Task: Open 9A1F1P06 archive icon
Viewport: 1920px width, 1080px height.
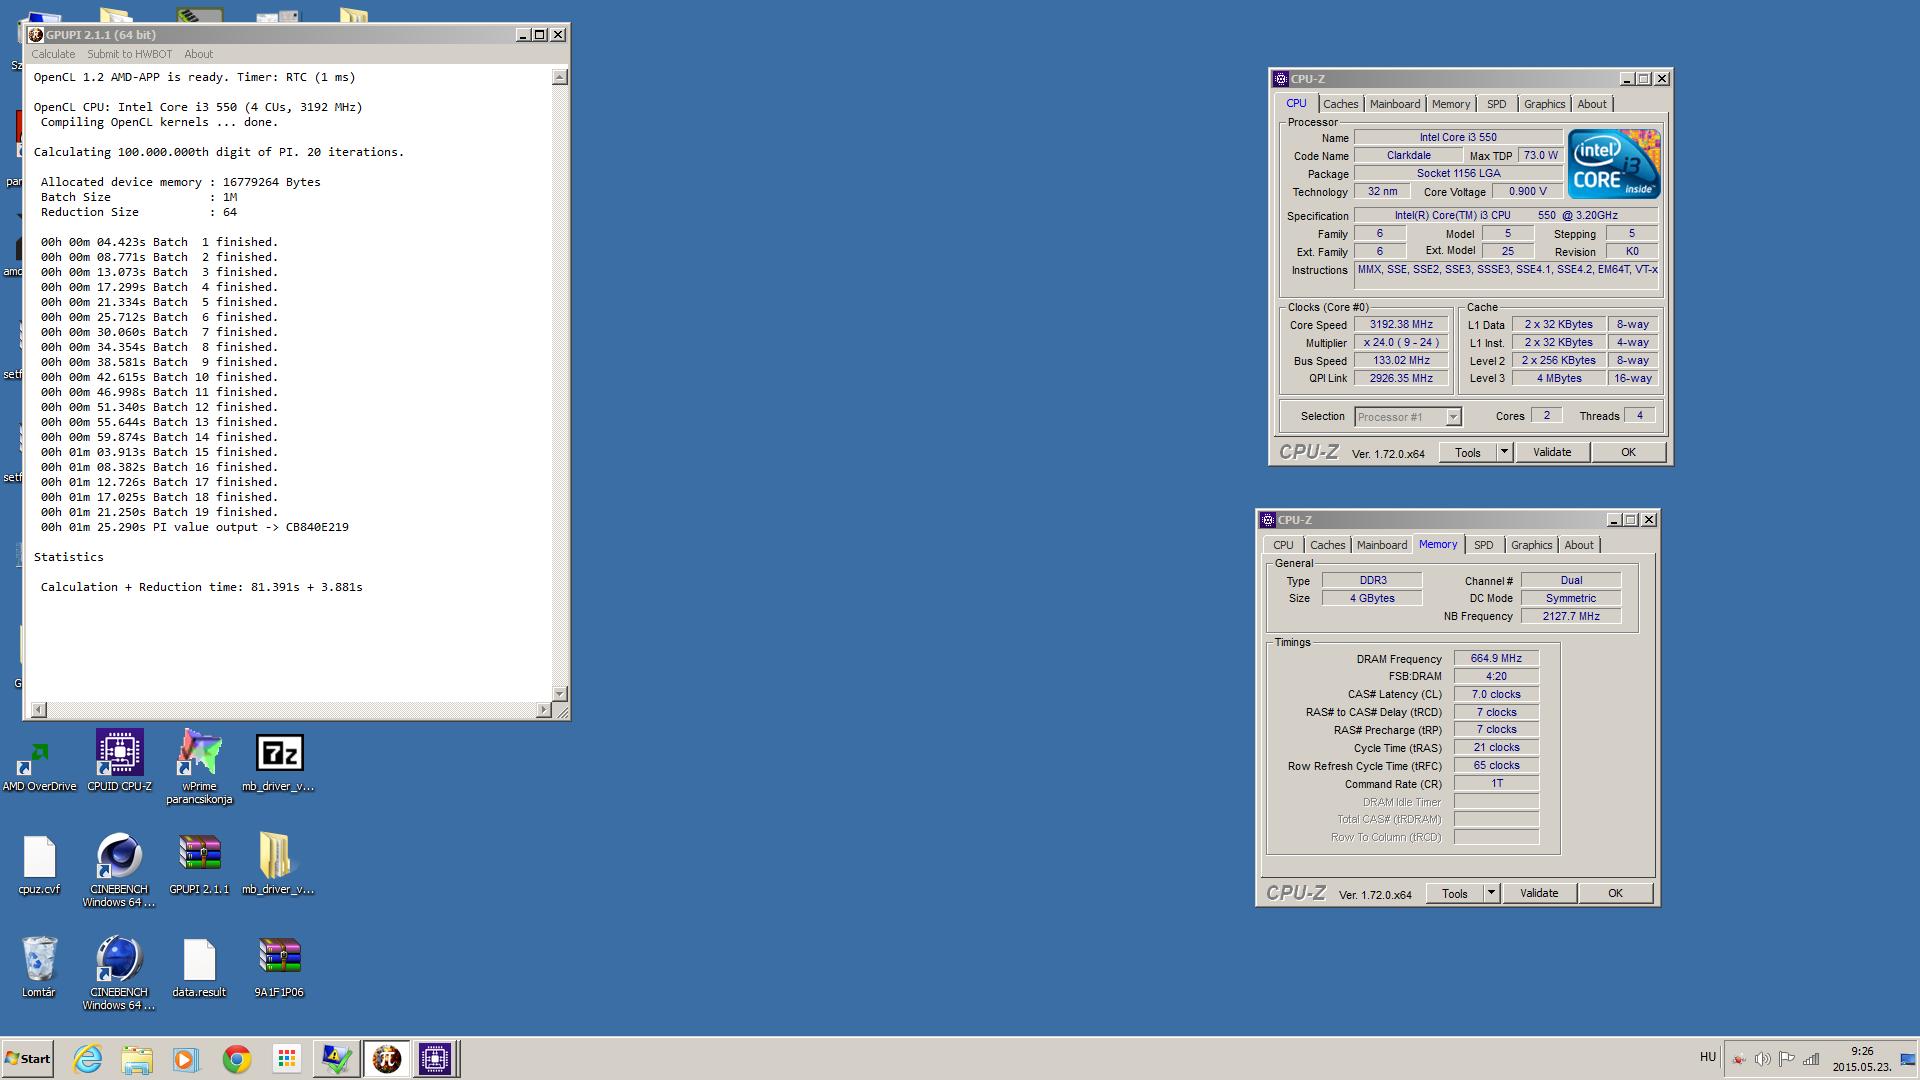Action: [x=279, y=967]
